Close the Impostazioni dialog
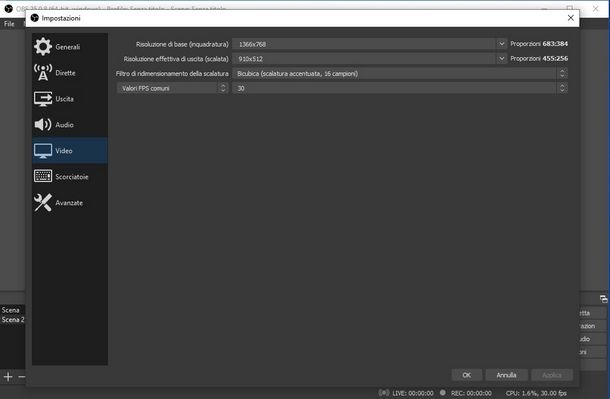610x399 pixels. pyautogui.click(x=570, y=18)
